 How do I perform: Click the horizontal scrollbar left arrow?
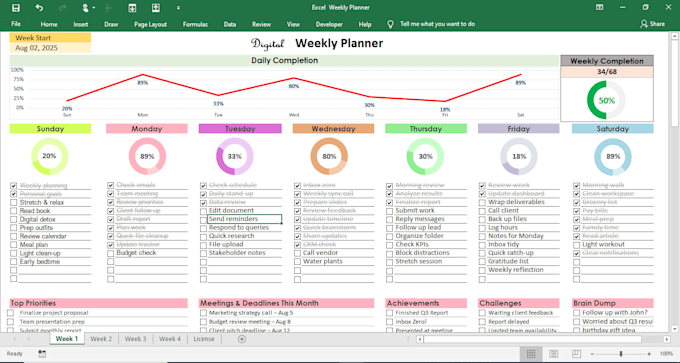click(x=419, y=339)
